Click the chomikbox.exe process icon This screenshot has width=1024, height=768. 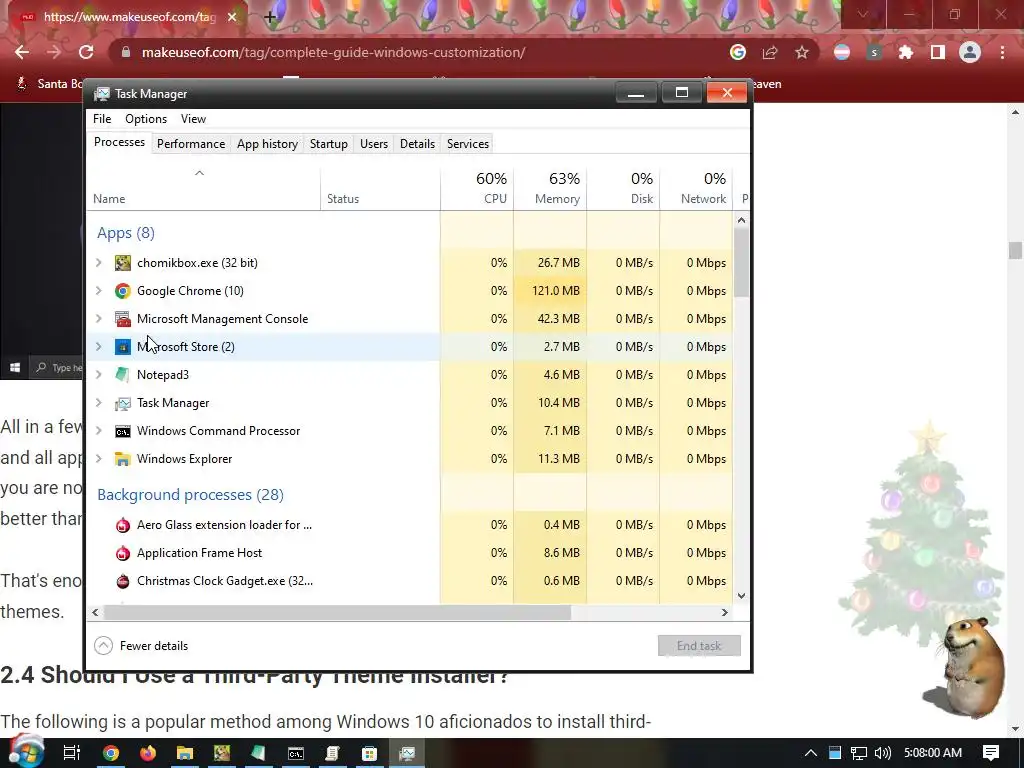coord(123,263)
